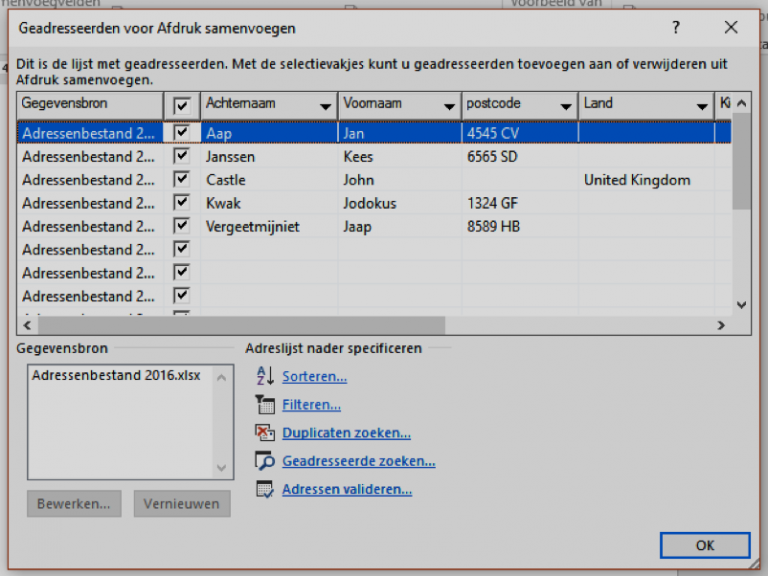The width and height of the screenshot is (768, 576).
Task: Expand the postcode column filter dropdown
Action: [x=568, y=106]
